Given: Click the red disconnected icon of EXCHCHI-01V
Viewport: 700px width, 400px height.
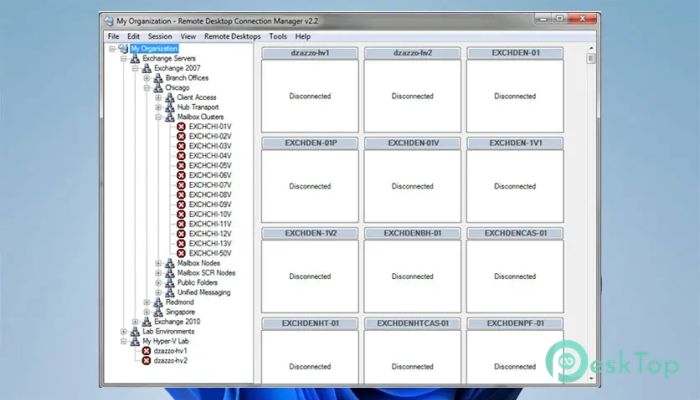Looking at the screenshot, I should click(181, 127).
